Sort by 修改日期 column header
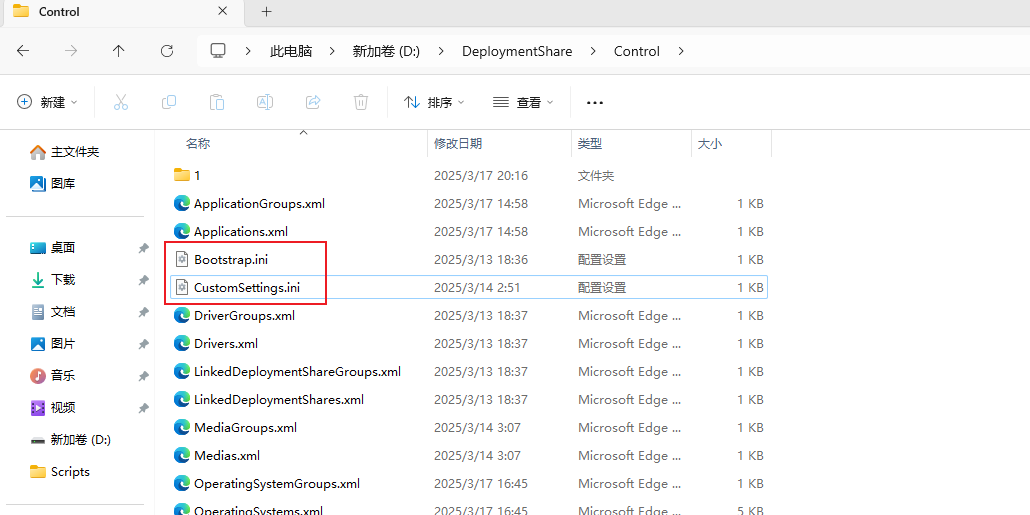This screenshot has width=1030, height=515. tap(458, 143)
